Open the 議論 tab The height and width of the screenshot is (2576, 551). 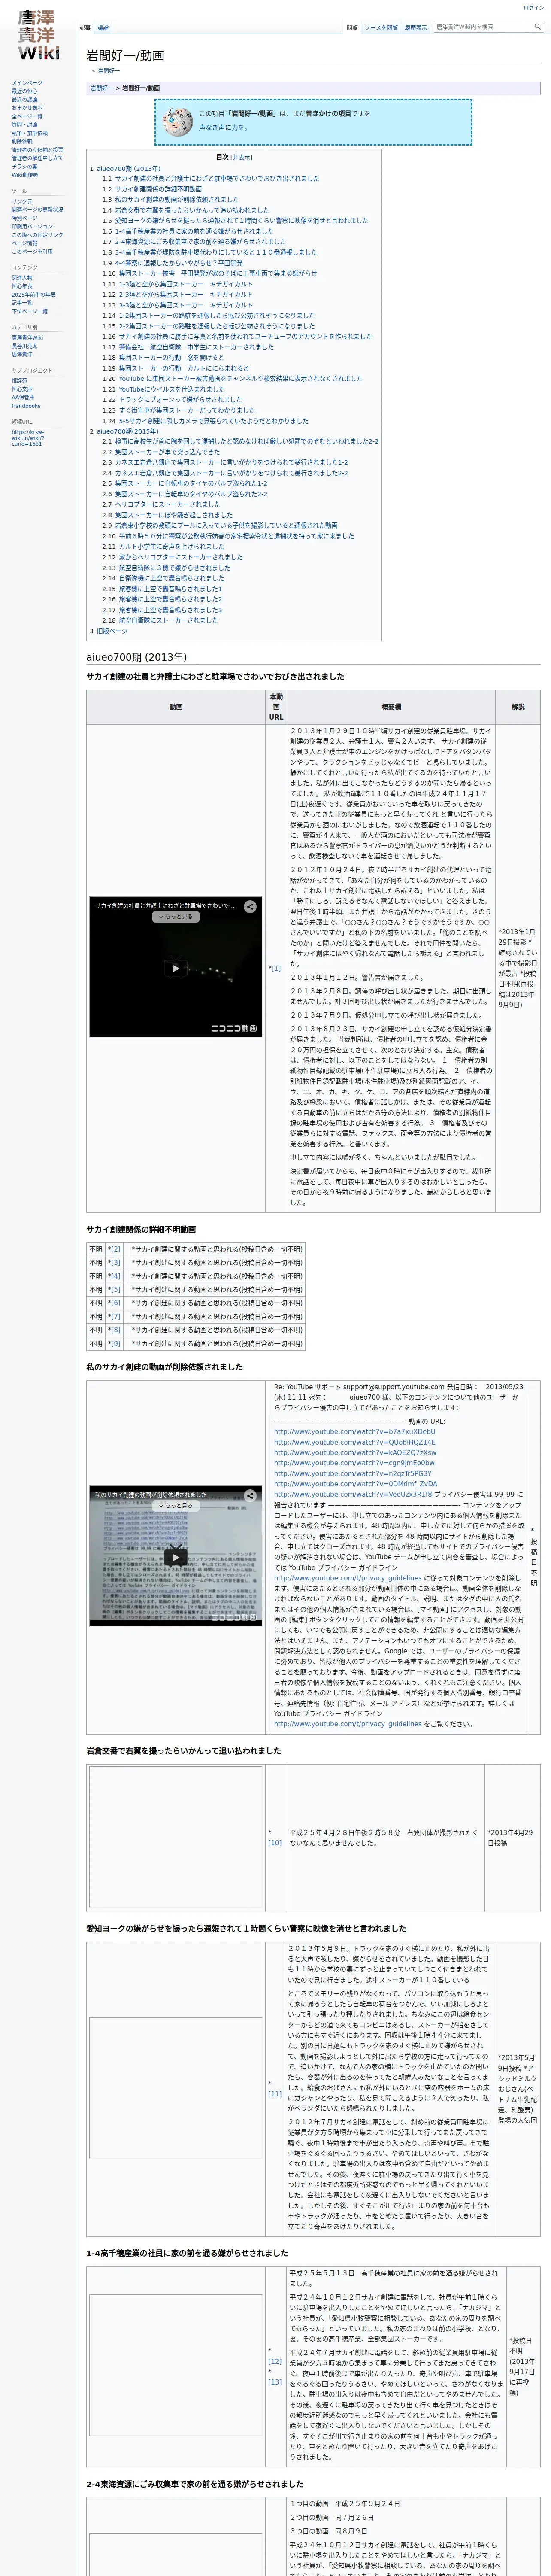[x=103, y=28]
